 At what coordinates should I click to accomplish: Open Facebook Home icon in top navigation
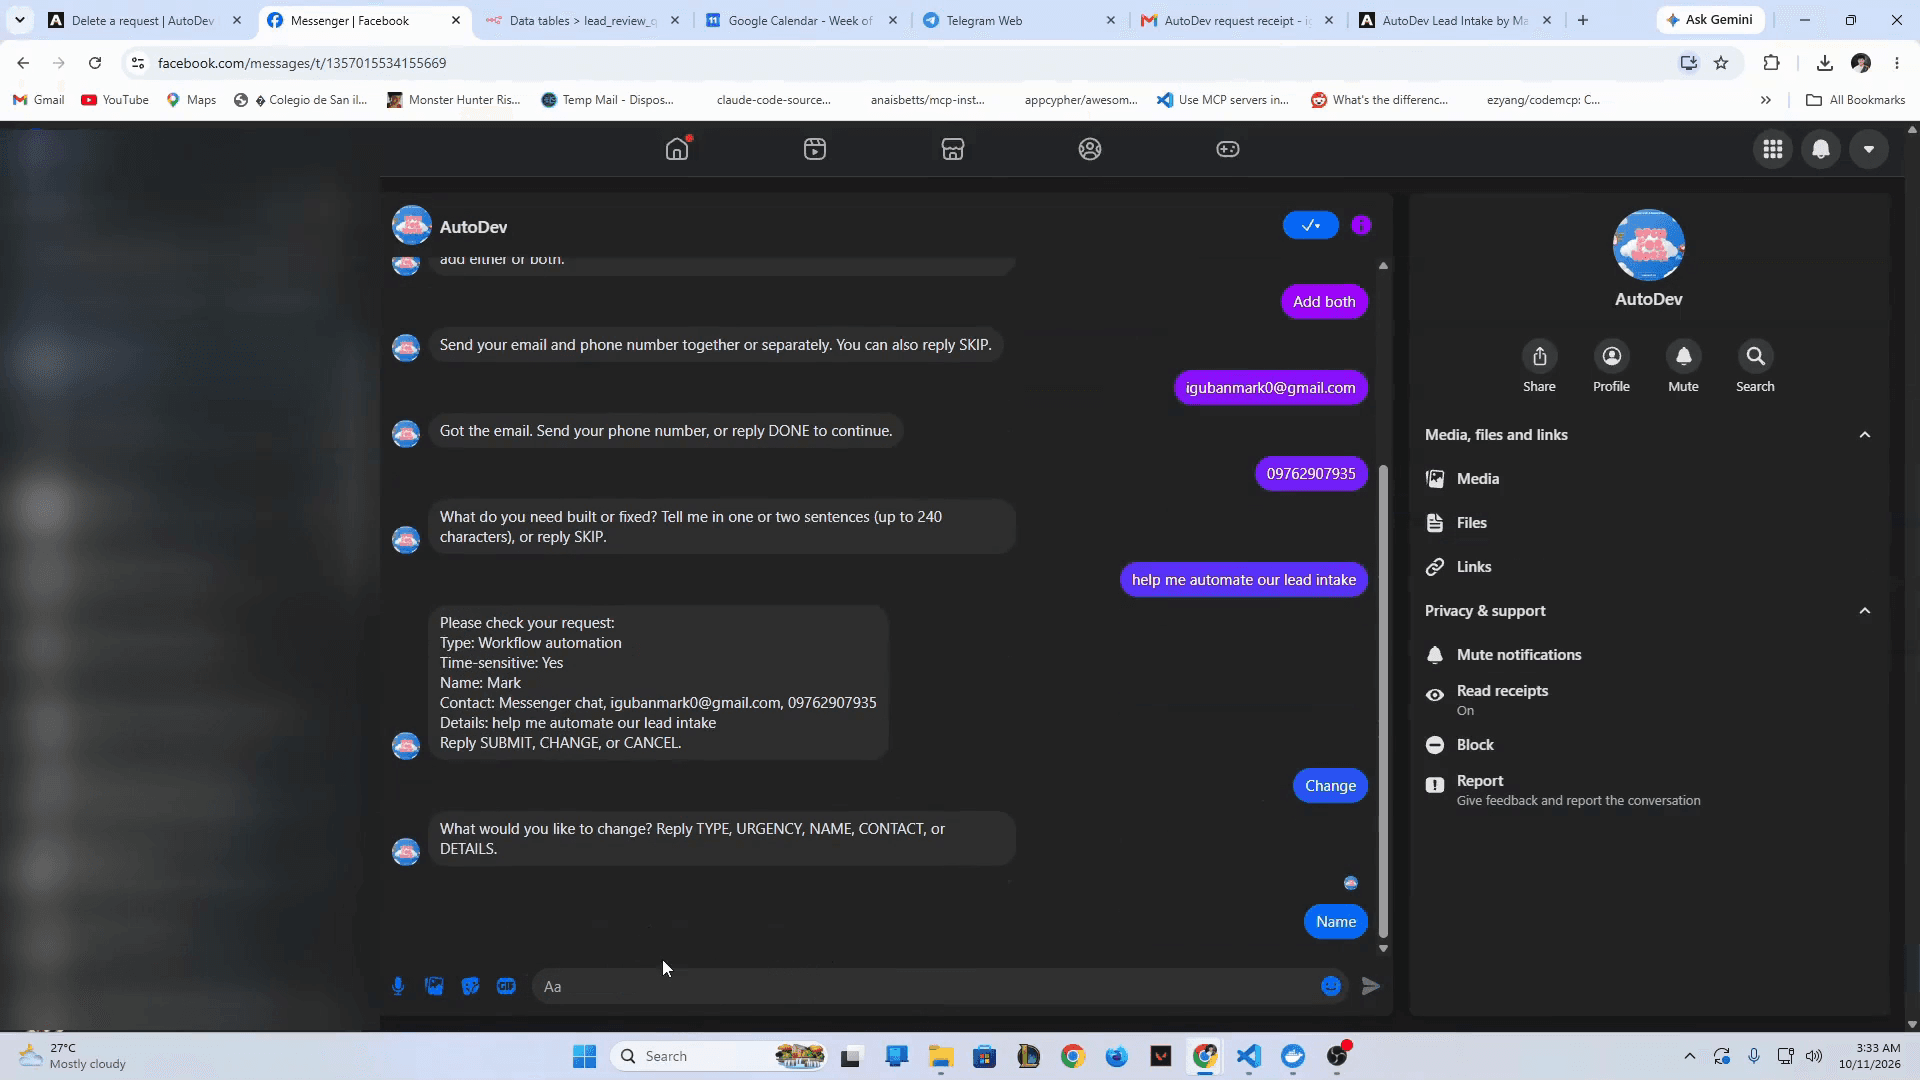tap(677, 149)
